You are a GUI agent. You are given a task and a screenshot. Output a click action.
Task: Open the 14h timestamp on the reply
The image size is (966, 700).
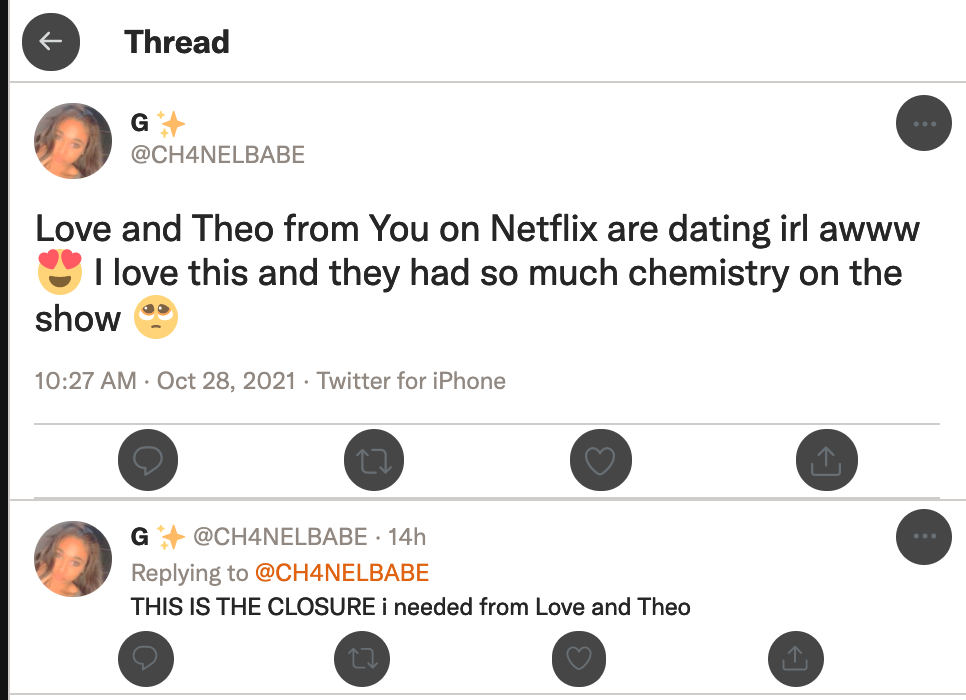point(407,537)
